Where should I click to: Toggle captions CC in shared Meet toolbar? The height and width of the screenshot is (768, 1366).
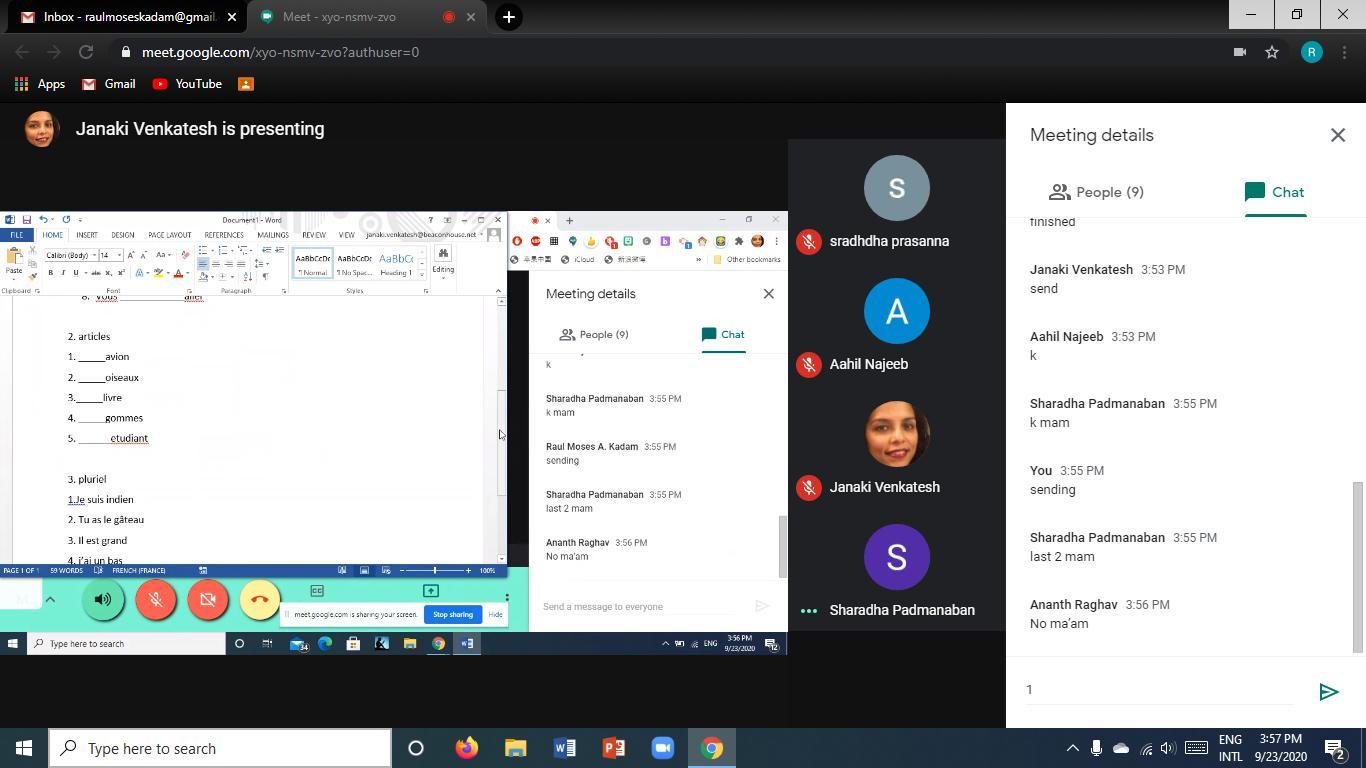tap(317, 591)
